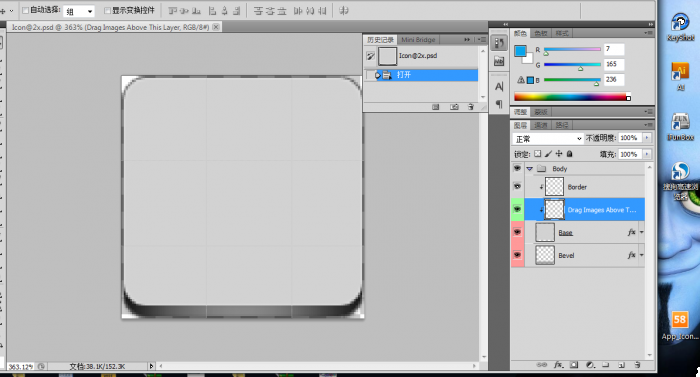Switch to the Swatches tab
The height and width of the screenshot is (377, 700).
point(541,33)
